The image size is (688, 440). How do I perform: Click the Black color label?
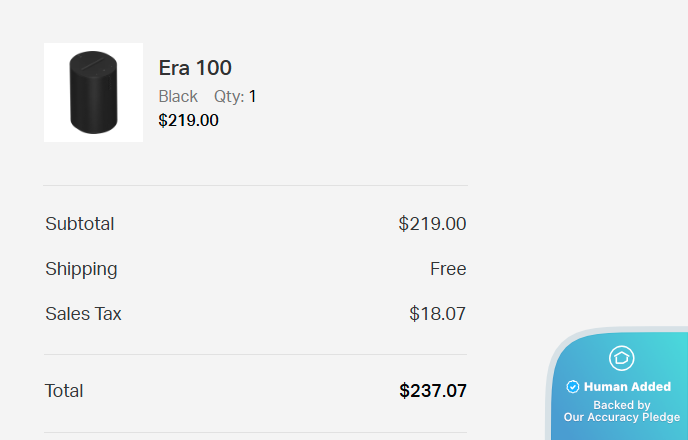[178, 97]
